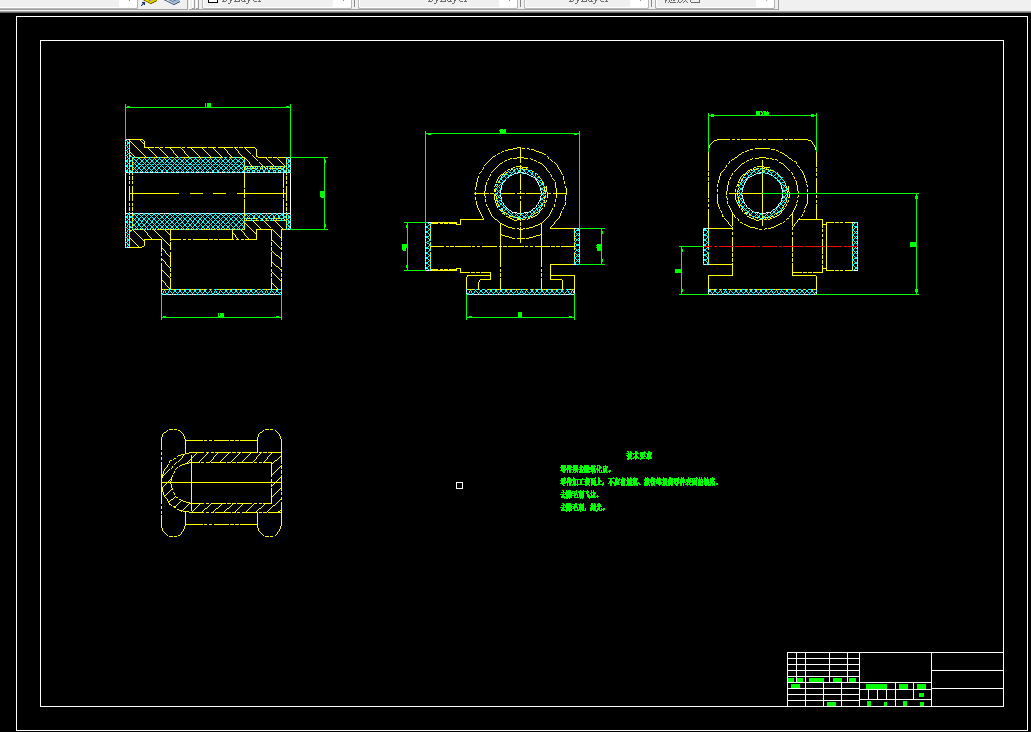
Task: Click the layer previous icon with yellow stack
Action: (150, 2)
